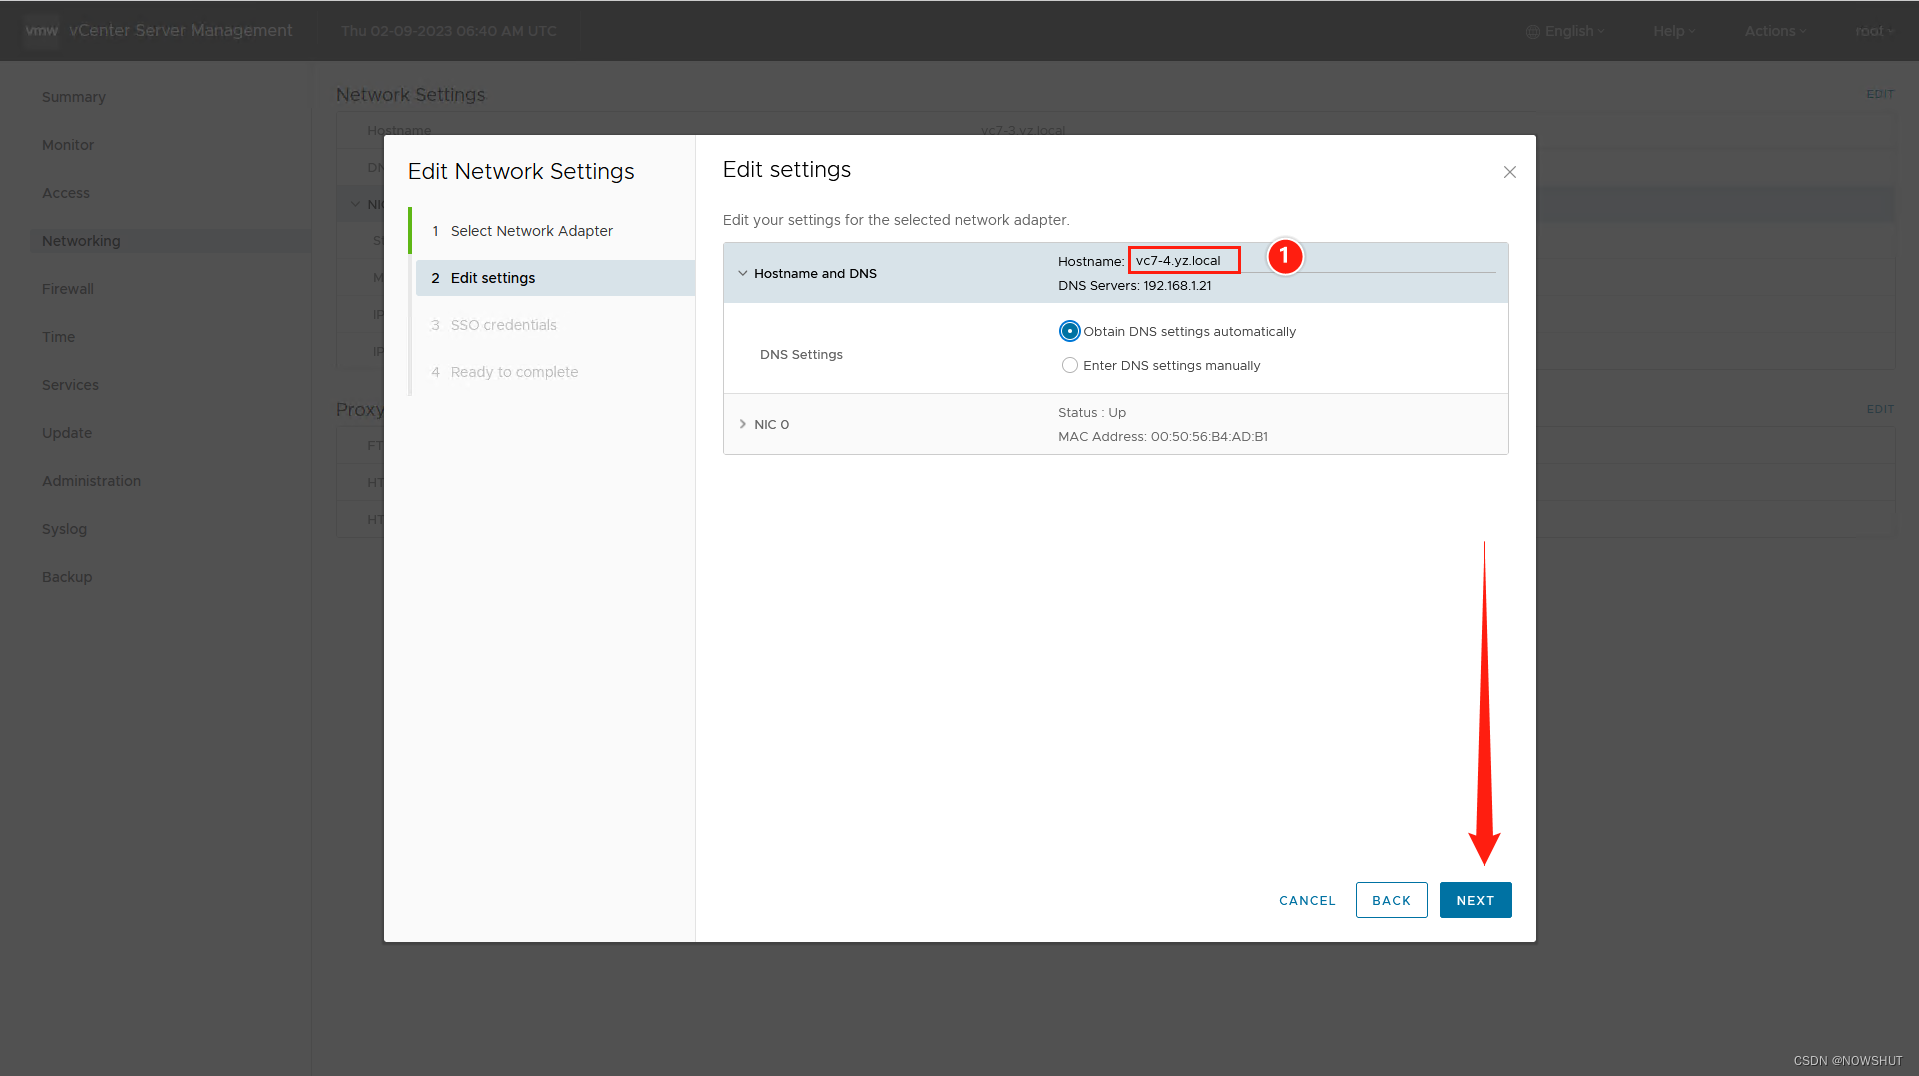
Task: Select Obtain DNS settings automatically
Action: pyautogui.click(x=1070, y=331)
